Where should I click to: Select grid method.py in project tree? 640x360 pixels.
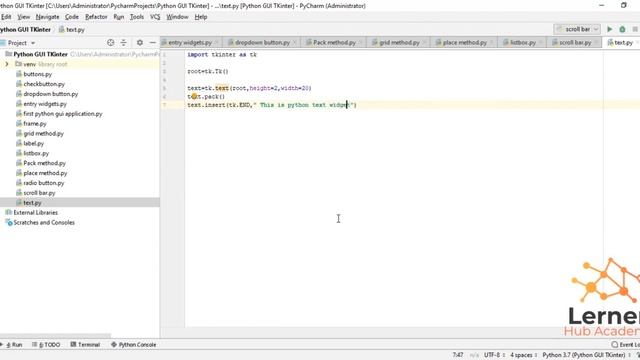point(43,133)
